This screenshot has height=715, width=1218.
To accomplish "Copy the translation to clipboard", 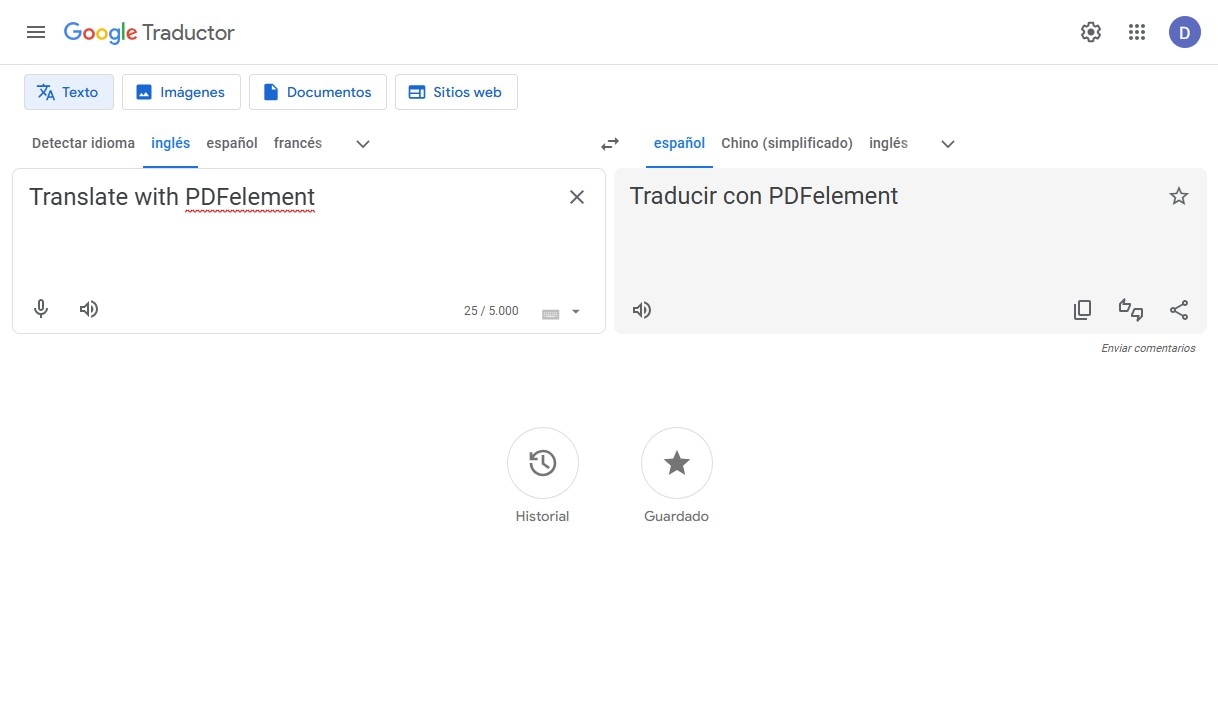I will click(1082, 310).
